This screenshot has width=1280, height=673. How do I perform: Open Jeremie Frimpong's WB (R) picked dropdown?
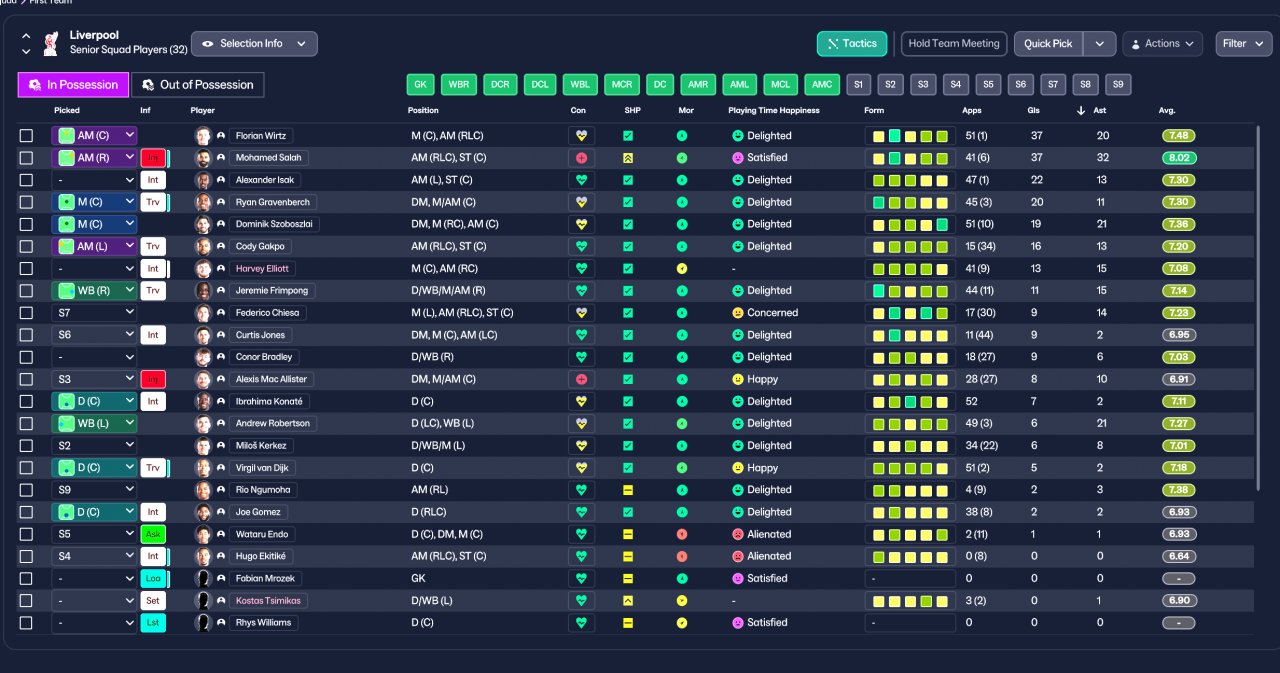point(94,291)
